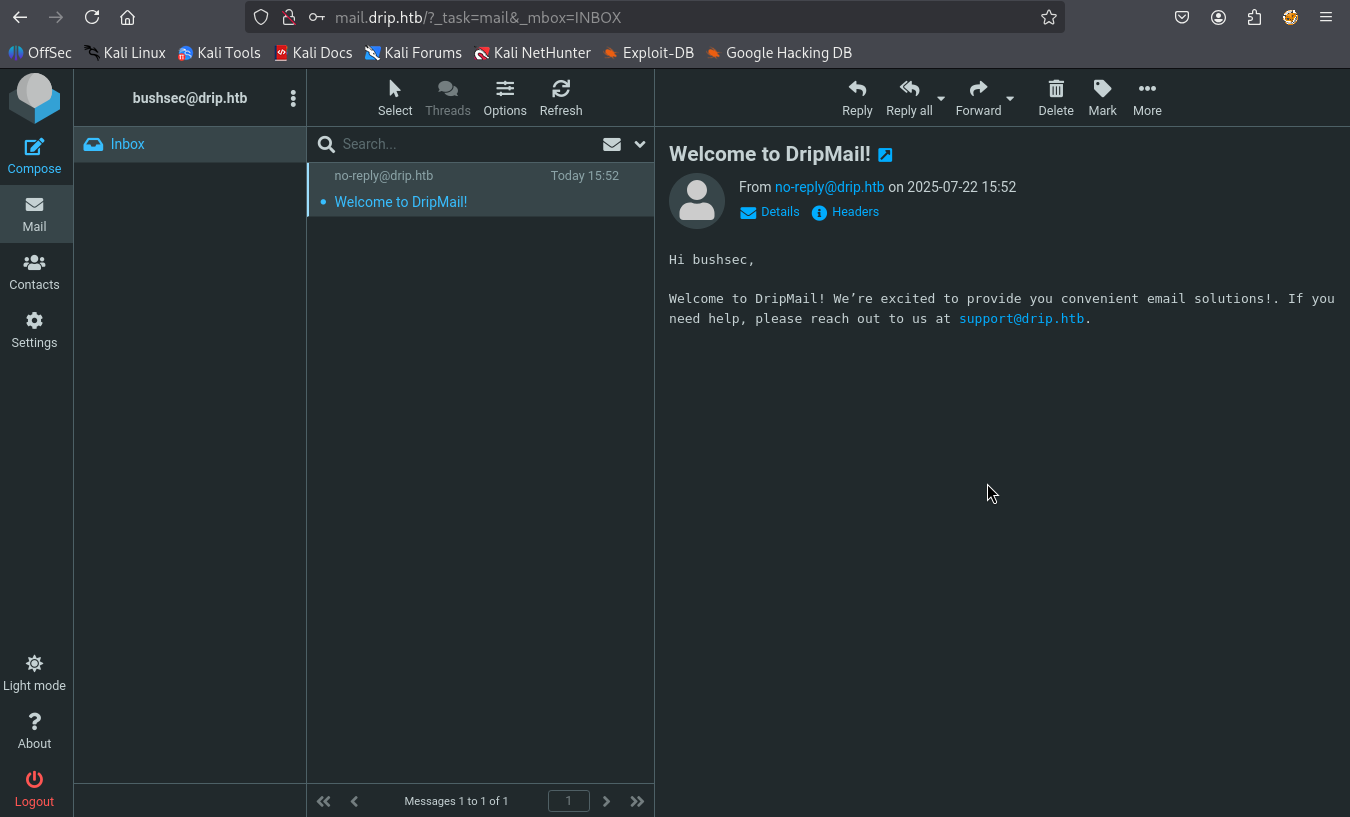Toggle the unread messages filter envelope

pos(612,144)
